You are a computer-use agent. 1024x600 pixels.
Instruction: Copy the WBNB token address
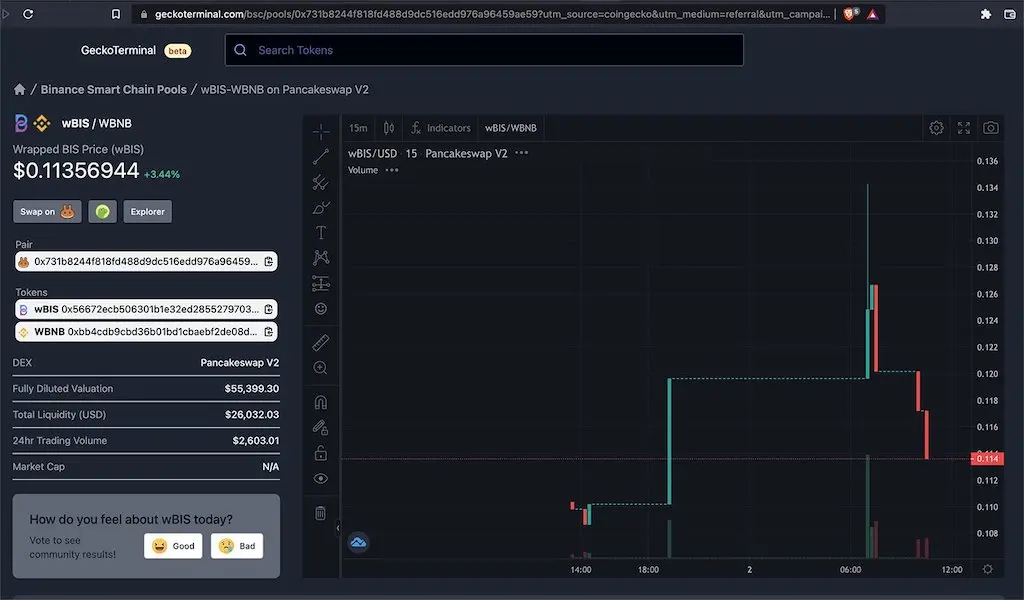coord(268,332)
